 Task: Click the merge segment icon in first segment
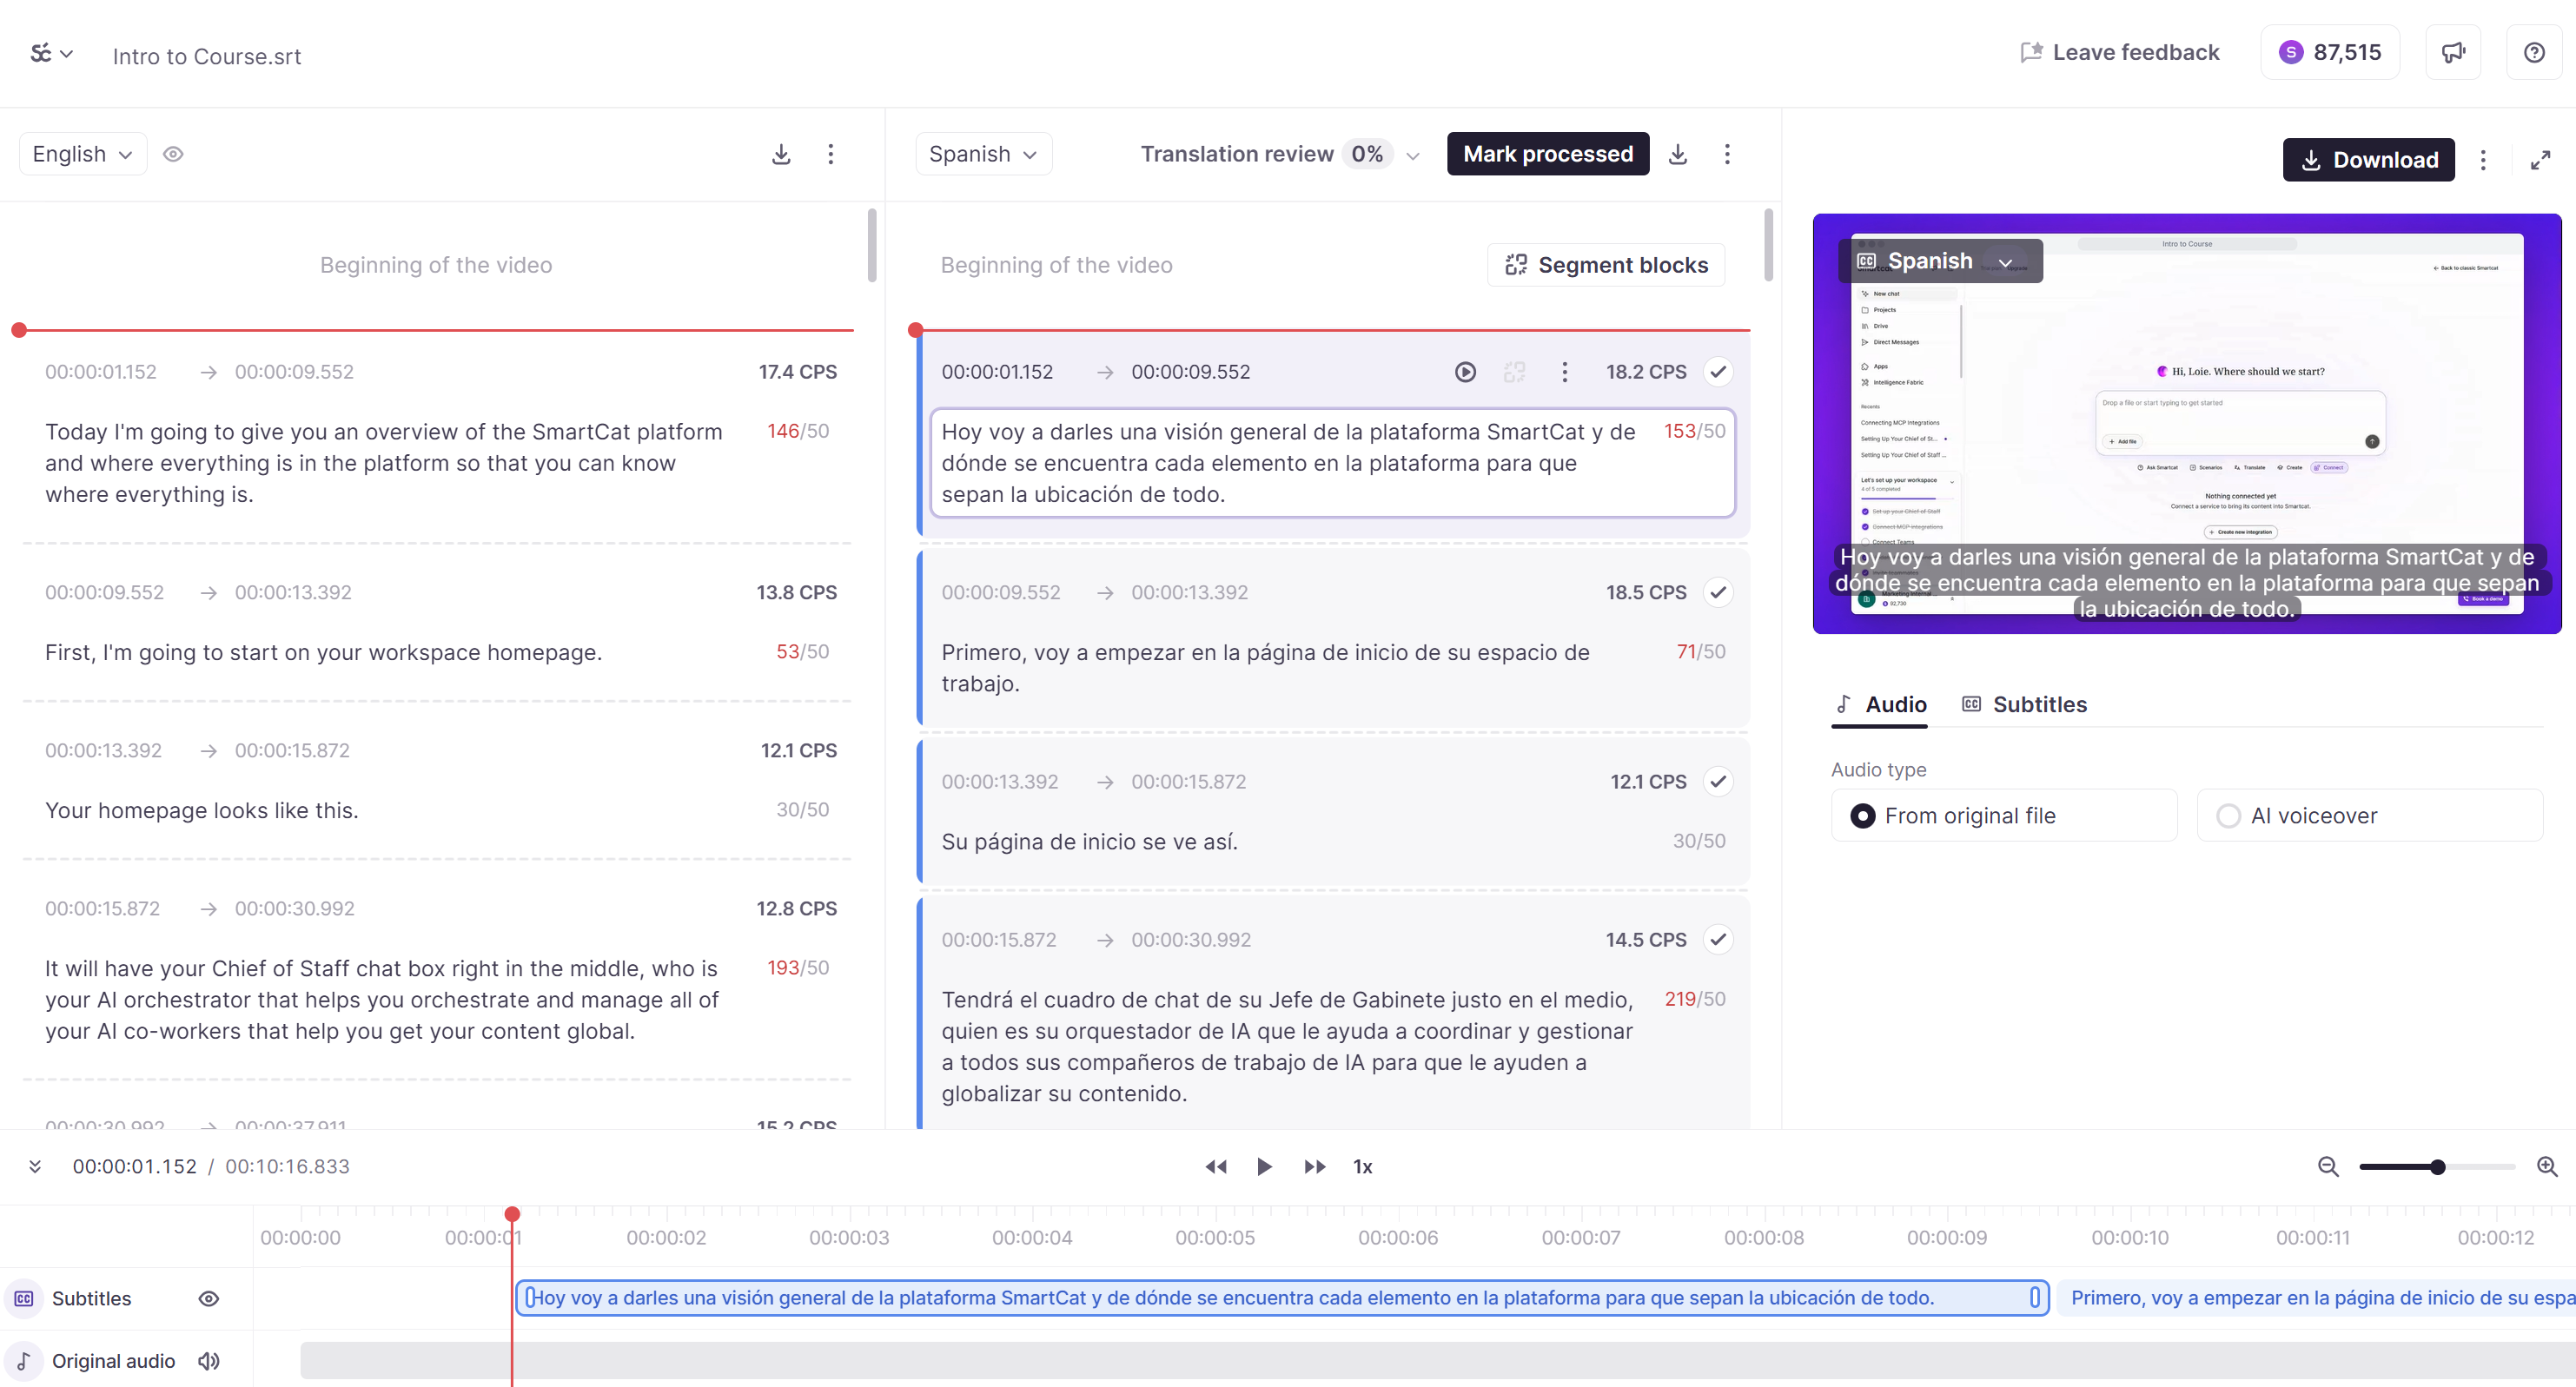1515,372
